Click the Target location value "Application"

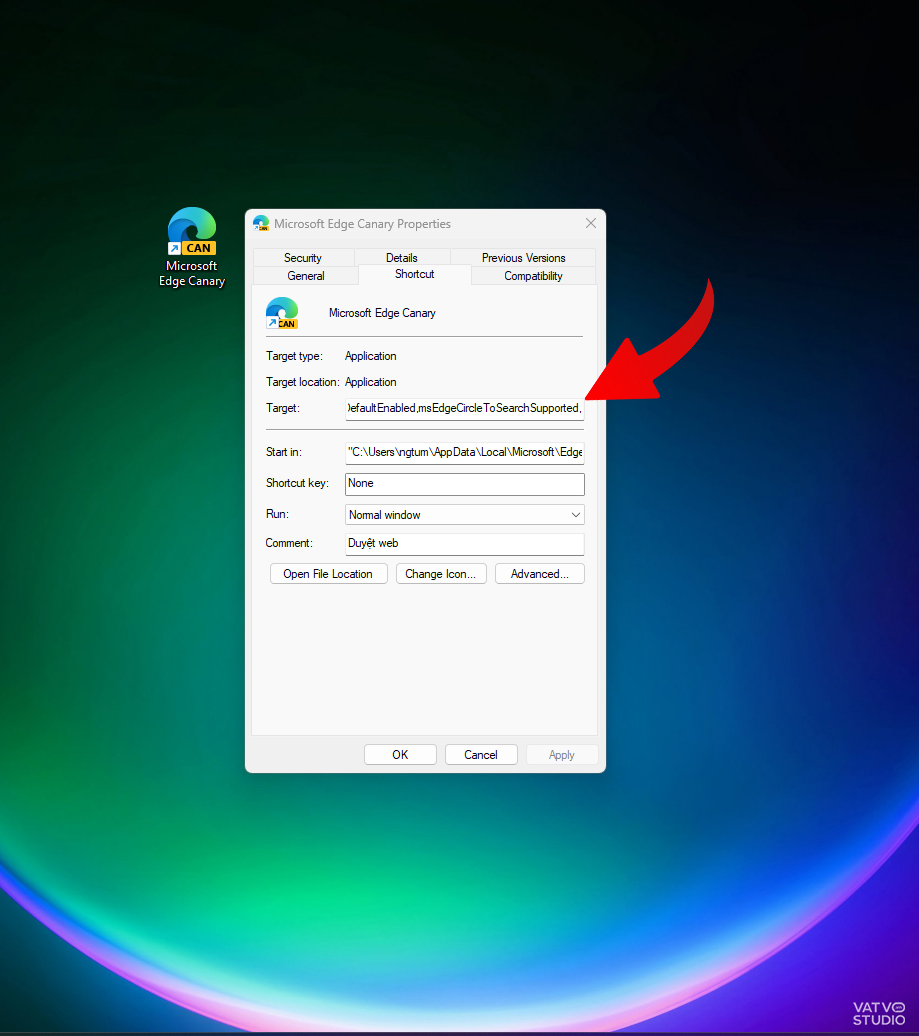[x=371, y=382]
